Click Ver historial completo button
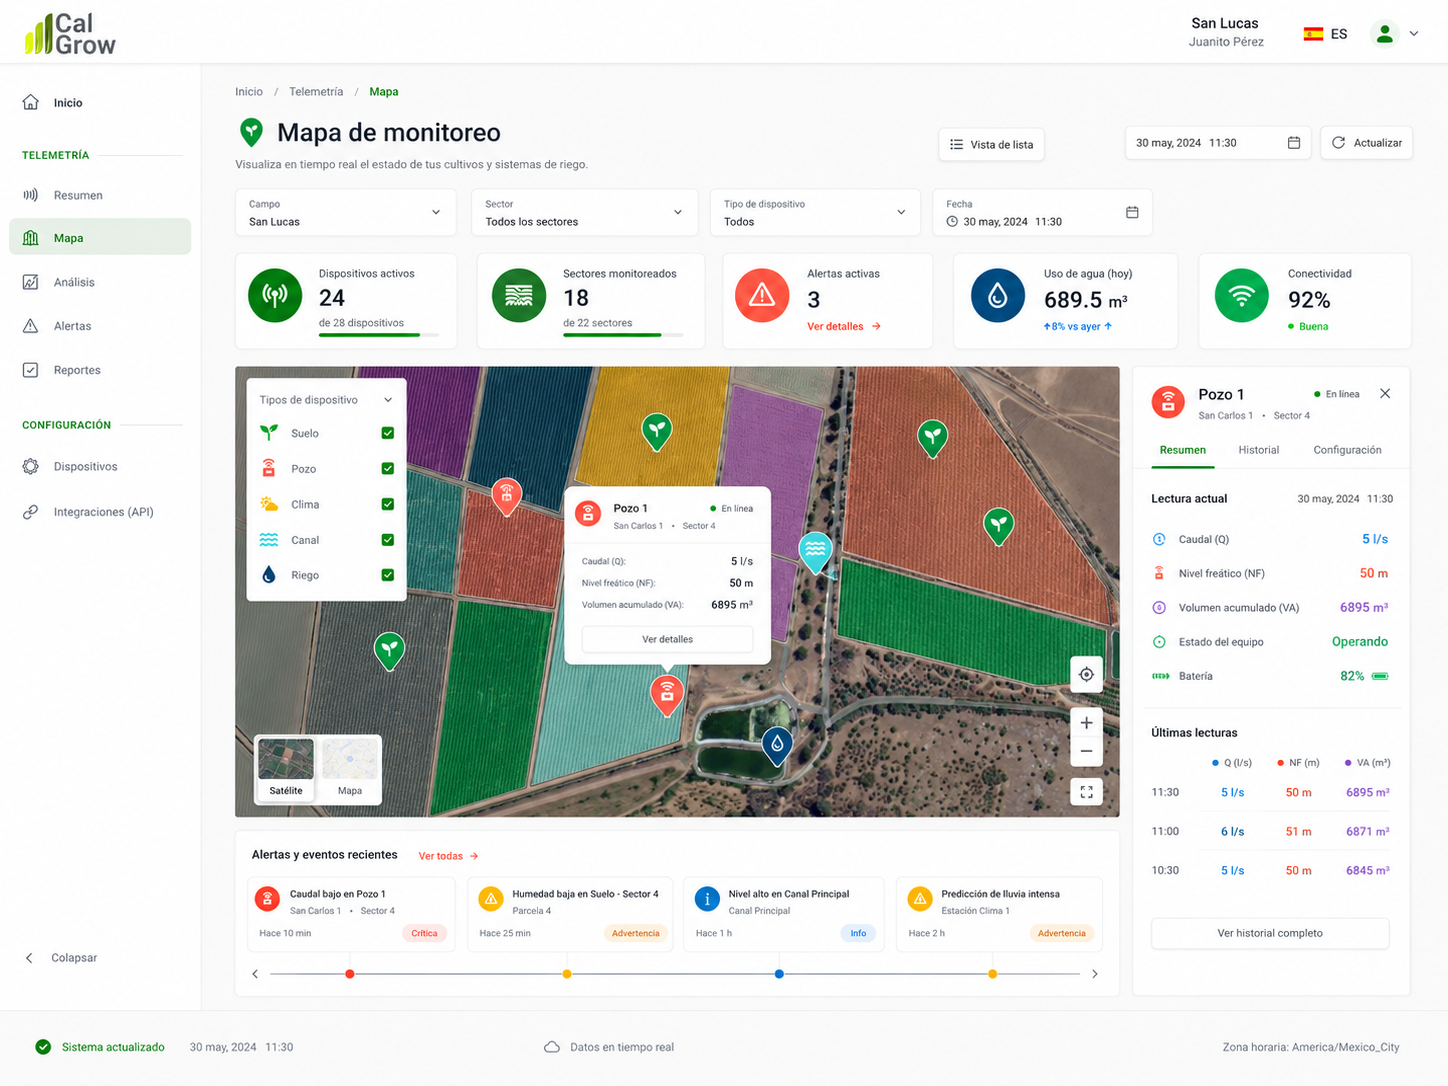The image size is (1448, 1086). (1270, 933)
